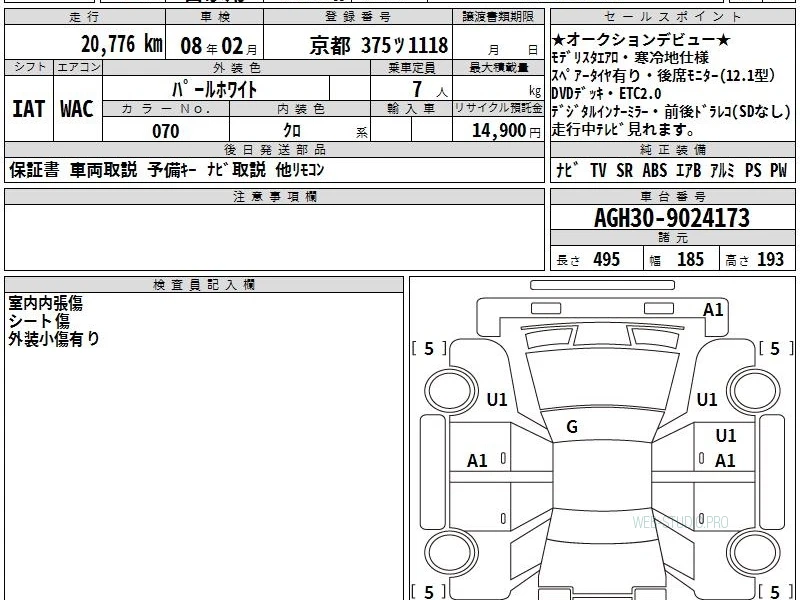This screenshot has width=800, height=600.
Task: Click the height value 193
Action: [770, 260]
